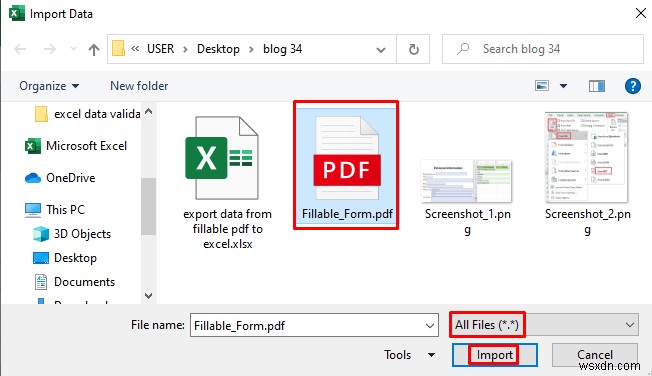The height and width of the screenshot is (376, 652).
Task: Select the Fillable_Form.pdf file
Action: (x=346, y=165)
